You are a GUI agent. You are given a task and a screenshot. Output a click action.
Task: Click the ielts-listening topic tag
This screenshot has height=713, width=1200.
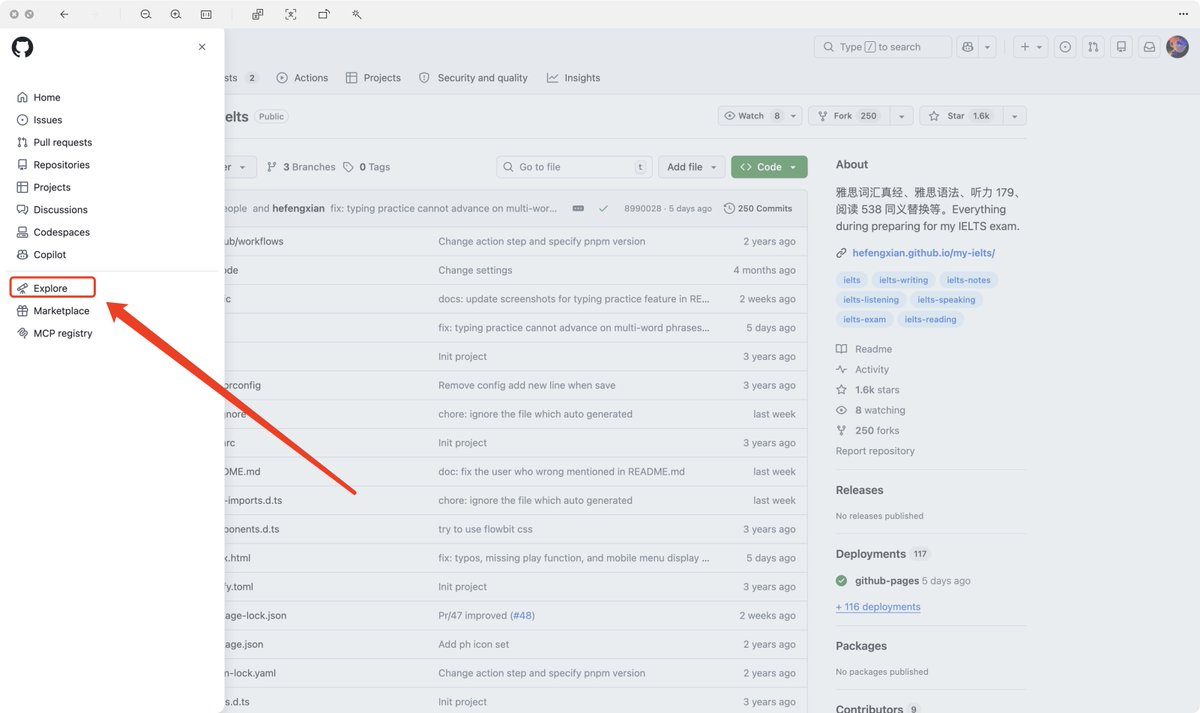871,300
